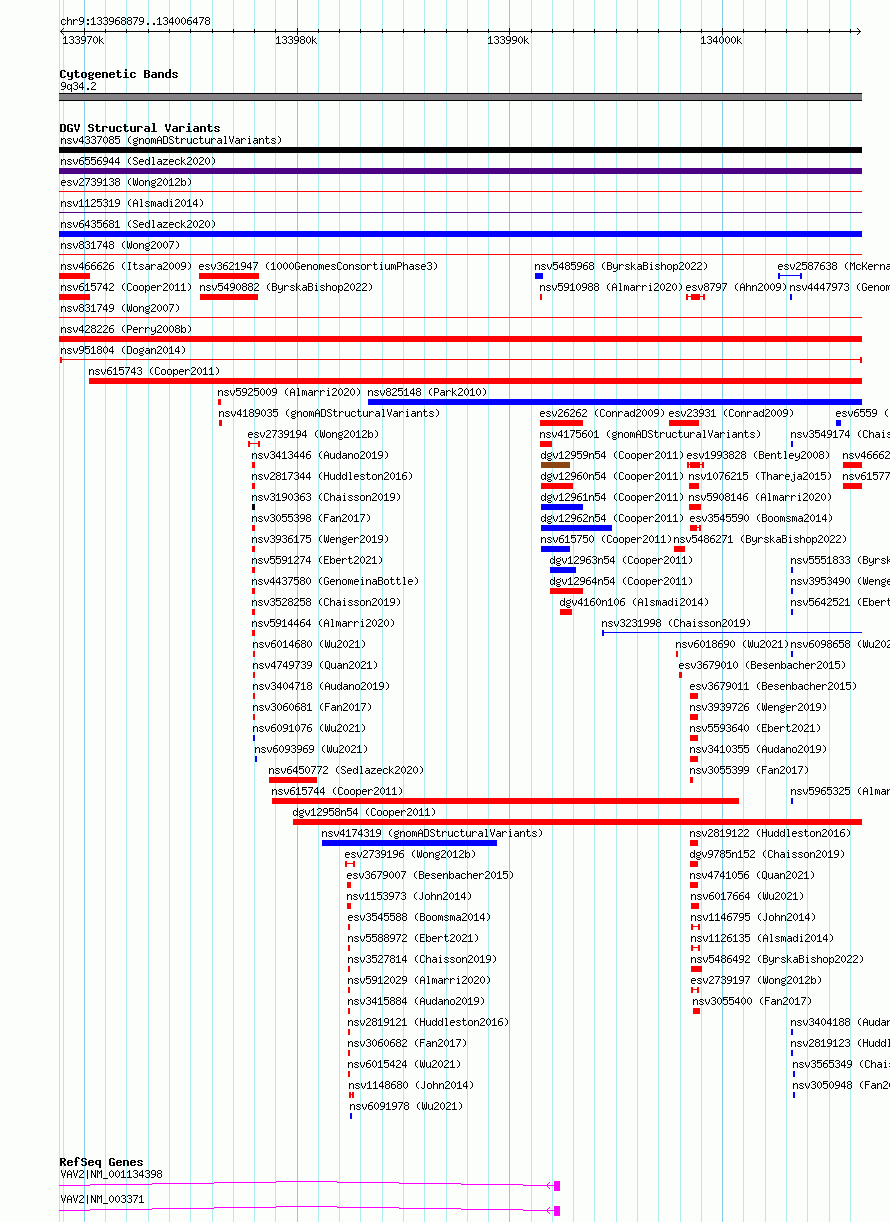Image resolution: width=890 pixels, height=1222 pixels.
Task: Click the nsv3190363 Chaisson2019 label
Action: point(327,497)
